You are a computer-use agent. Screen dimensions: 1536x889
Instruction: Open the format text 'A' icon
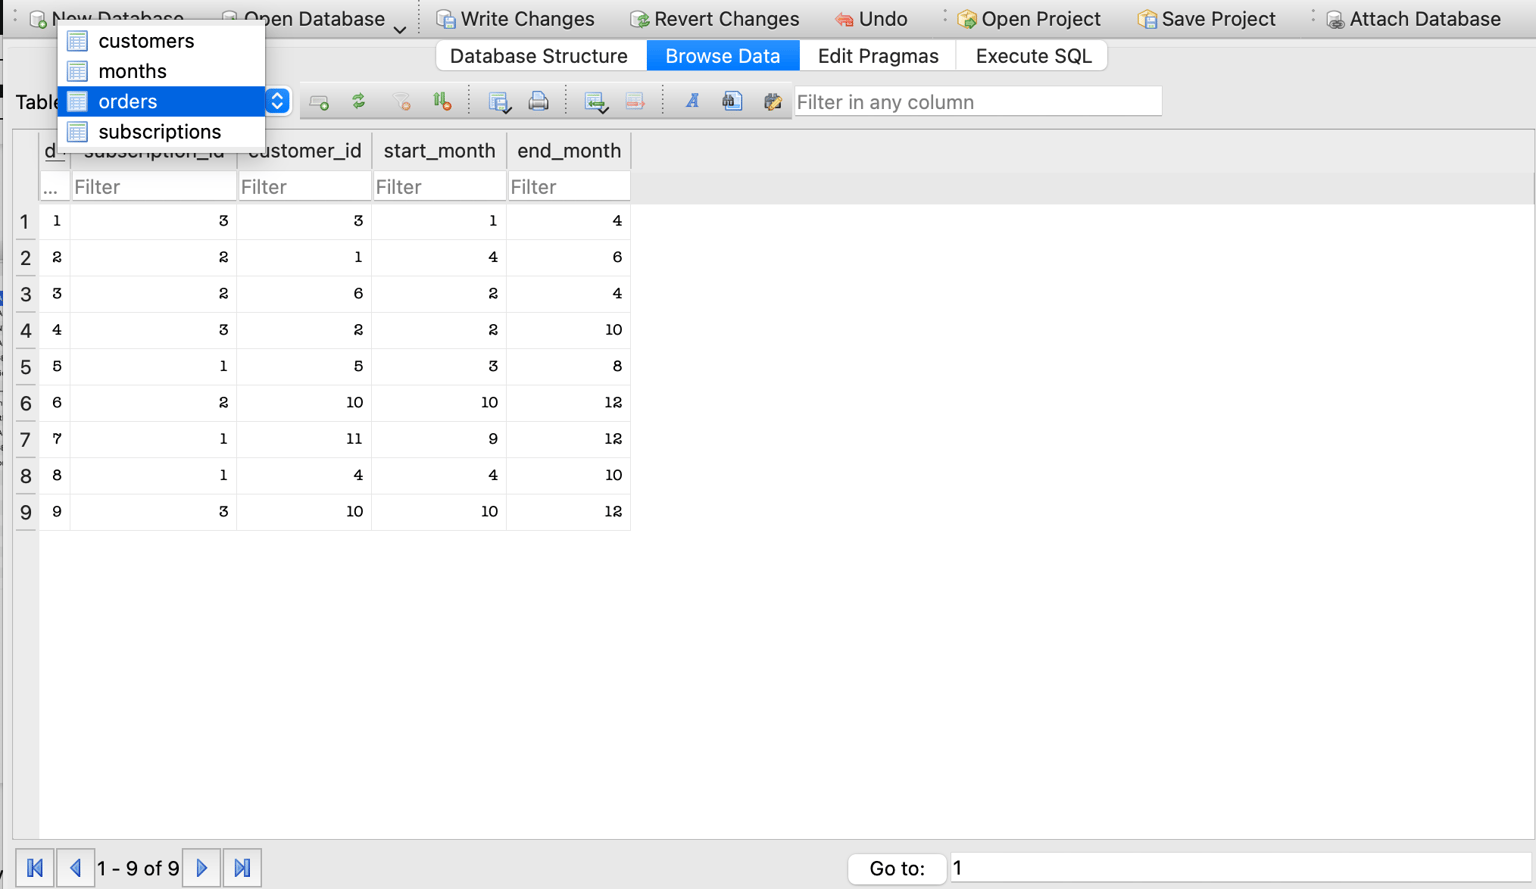point(692,101)
